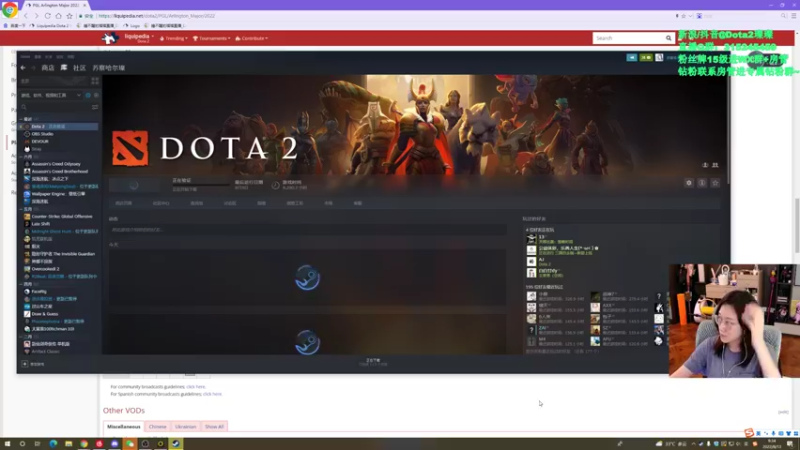Screen dimensions: 800x450
Task: Click the library search field
Action: 55,107
